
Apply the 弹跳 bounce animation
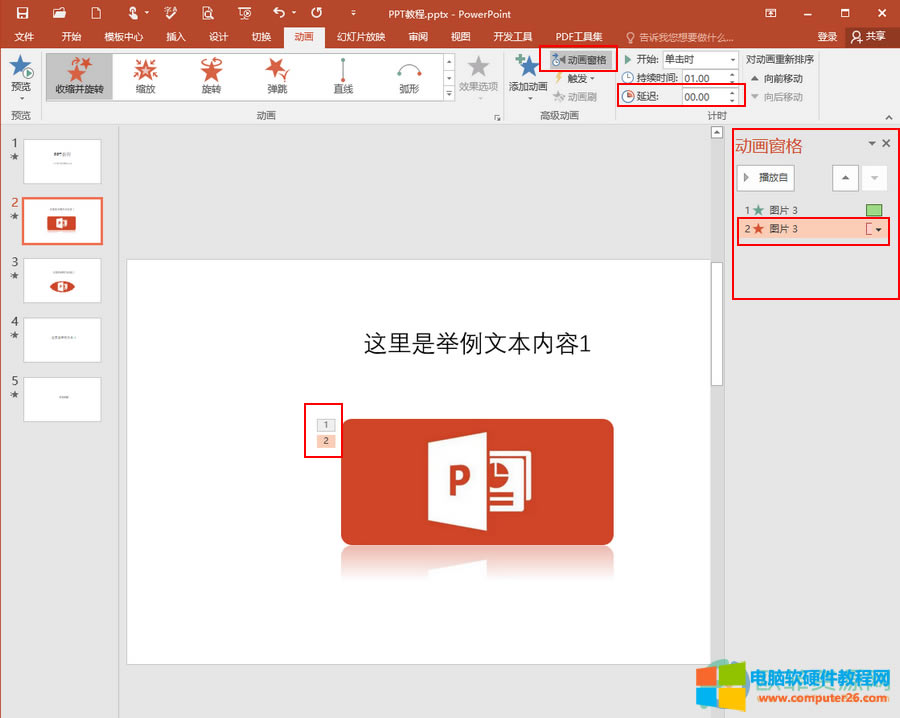[277, 75]
